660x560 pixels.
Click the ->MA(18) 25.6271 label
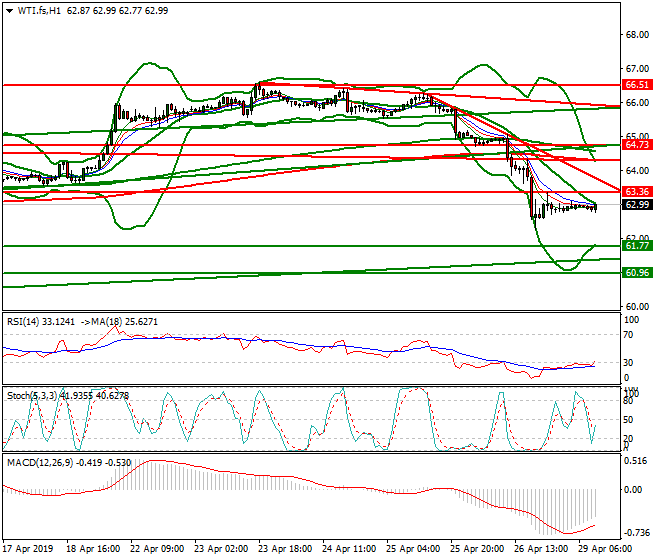click(x=119, y=322)
